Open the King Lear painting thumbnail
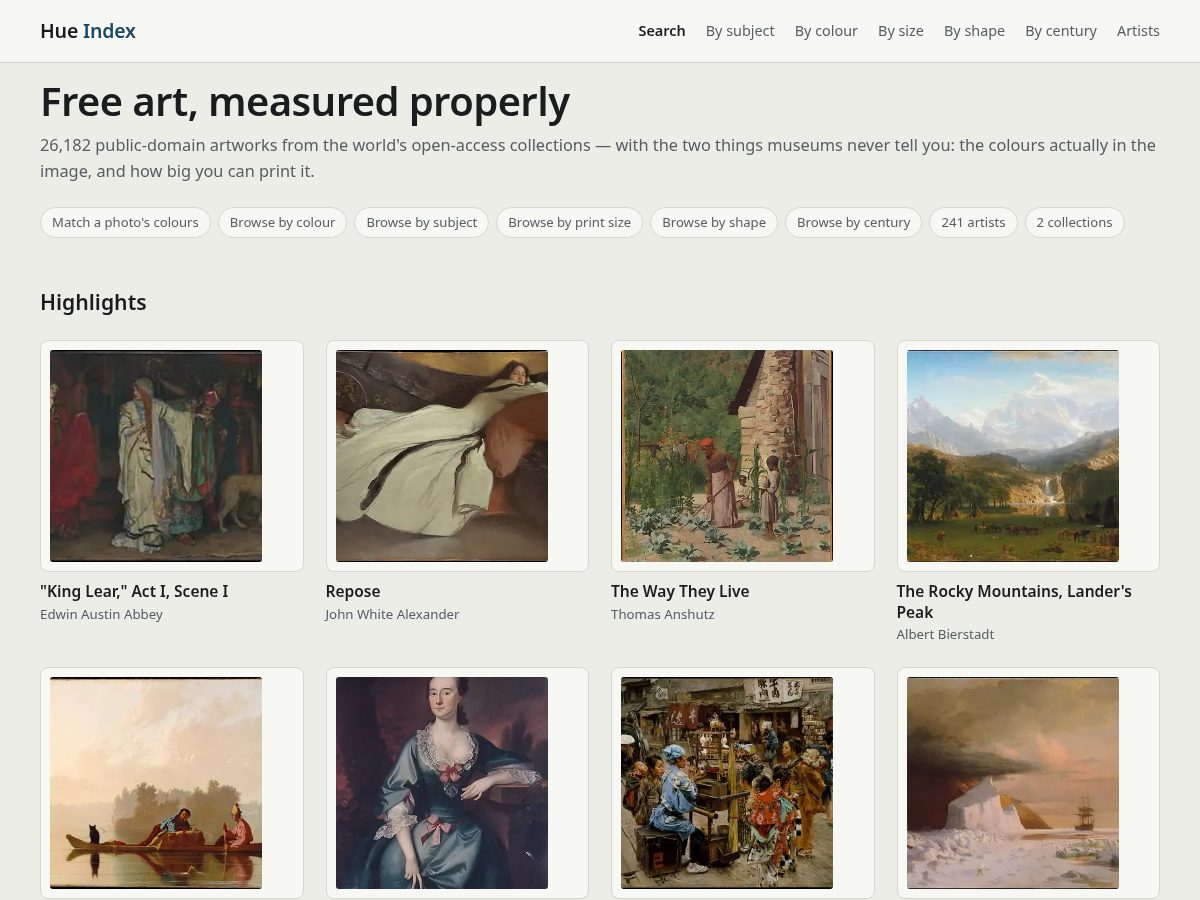The image size is (1200, 900). click(x=156, y=456)
